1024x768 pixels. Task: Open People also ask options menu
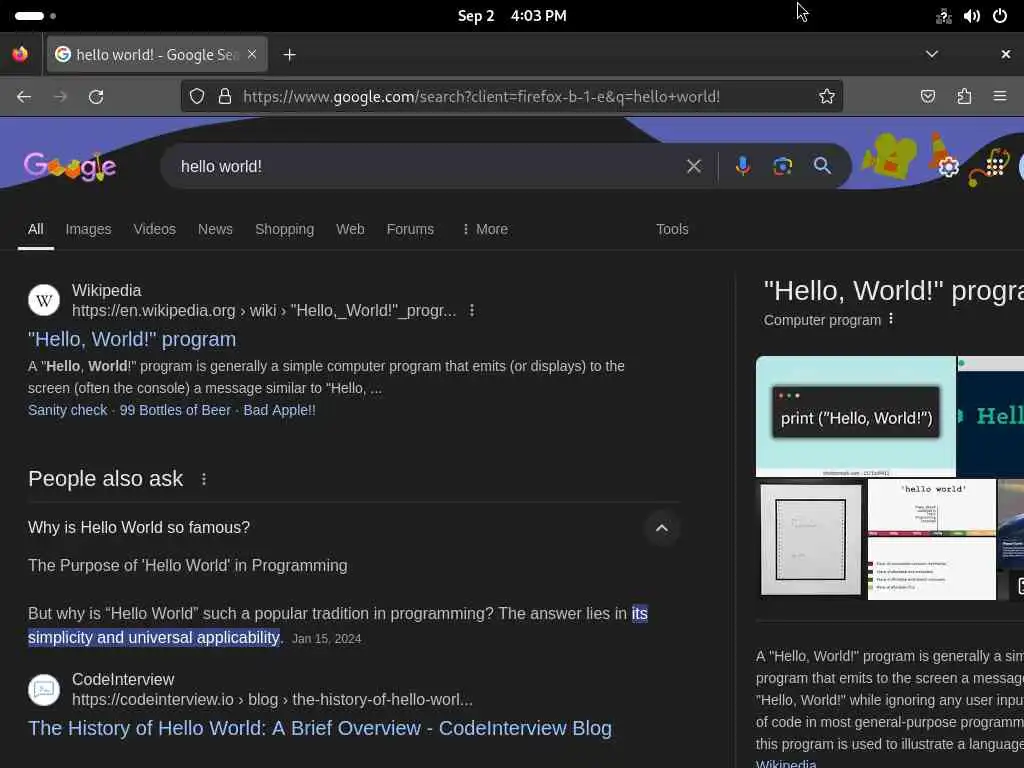tap(204, 479)
